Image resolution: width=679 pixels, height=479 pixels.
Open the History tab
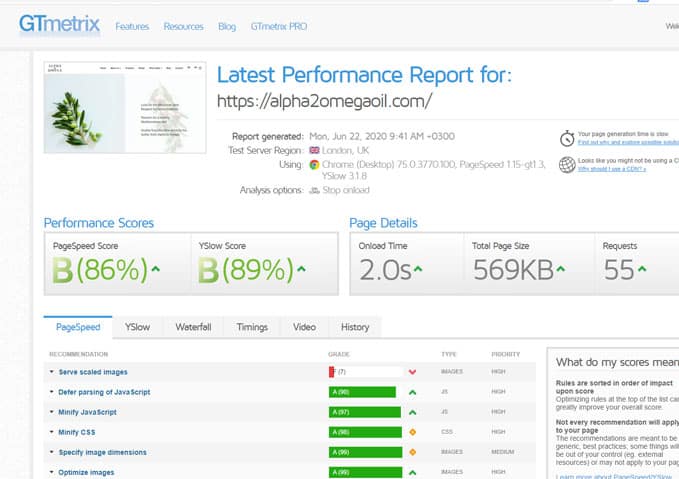[355, 327]
